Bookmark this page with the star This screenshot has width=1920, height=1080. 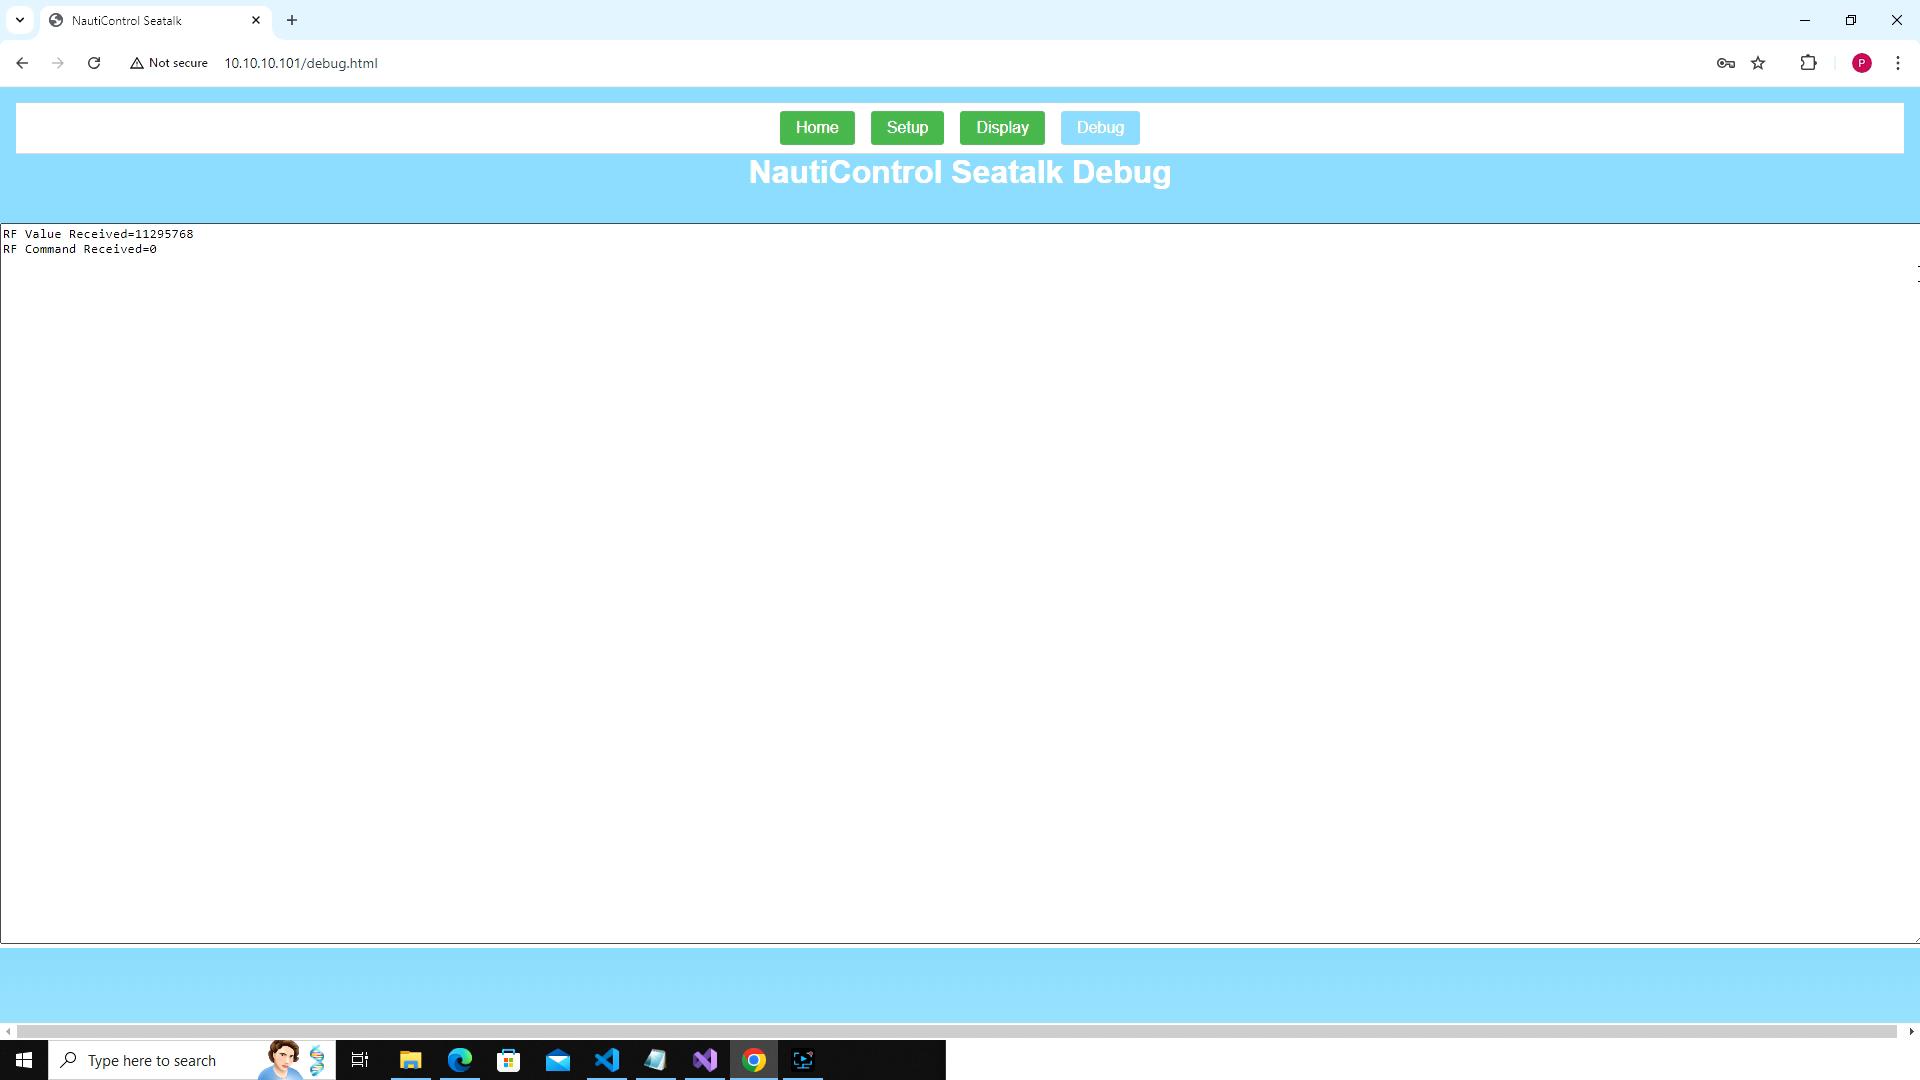1758,63
